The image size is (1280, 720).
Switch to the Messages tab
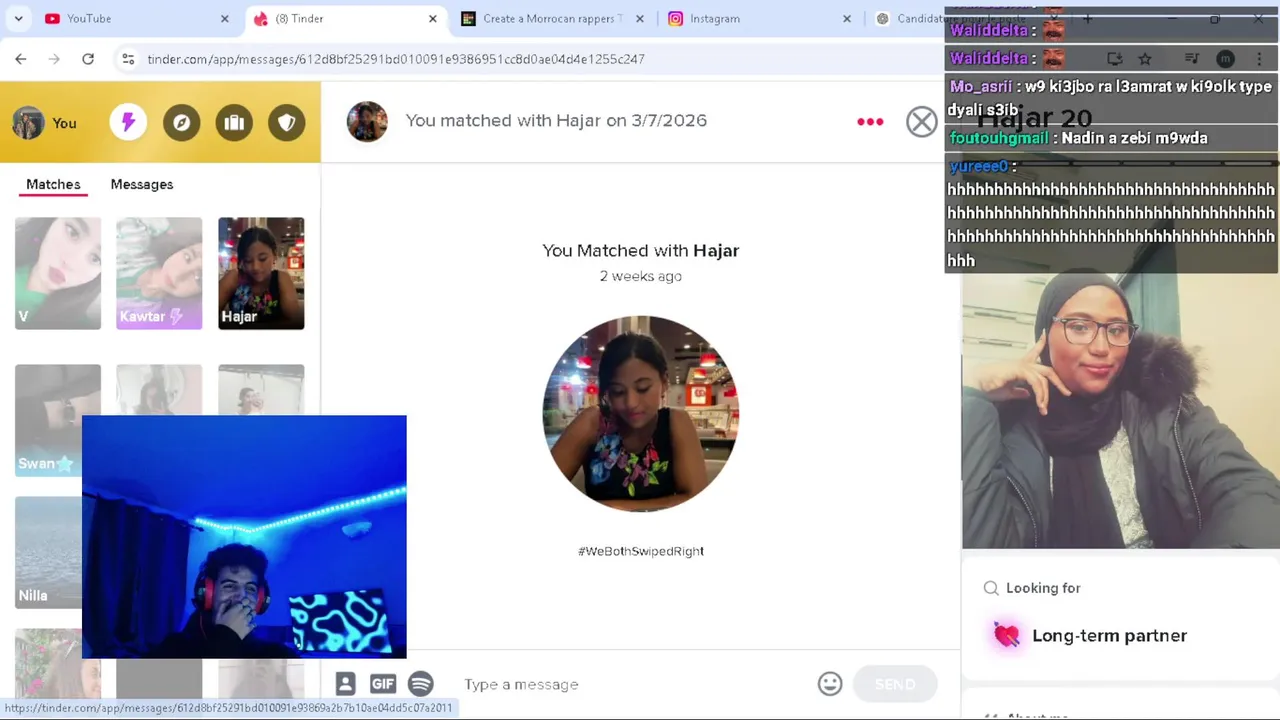click(142, 184)
